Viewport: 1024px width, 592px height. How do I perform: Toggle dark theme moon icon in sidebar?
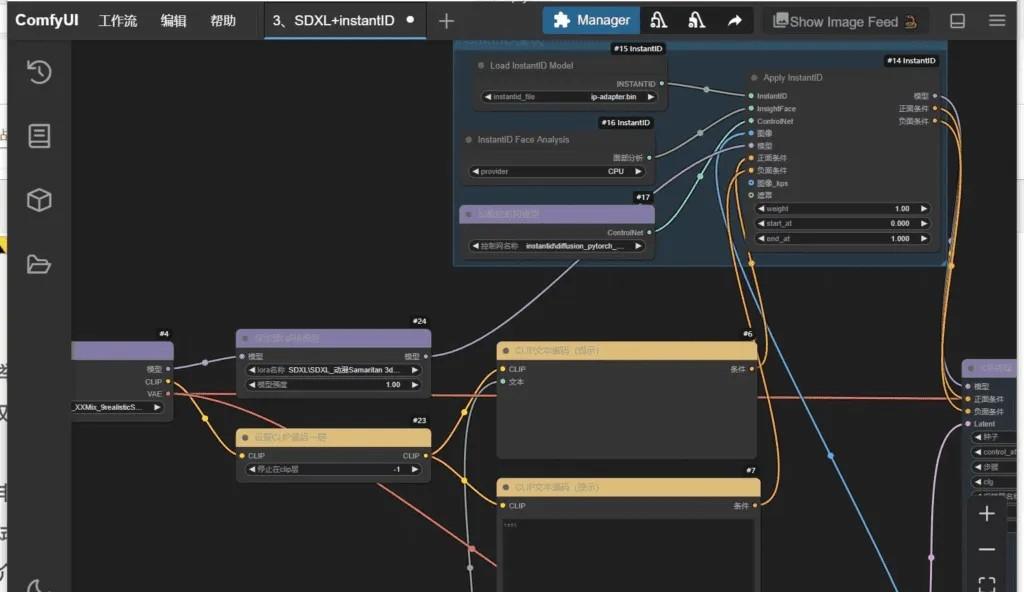click(38, 585)
